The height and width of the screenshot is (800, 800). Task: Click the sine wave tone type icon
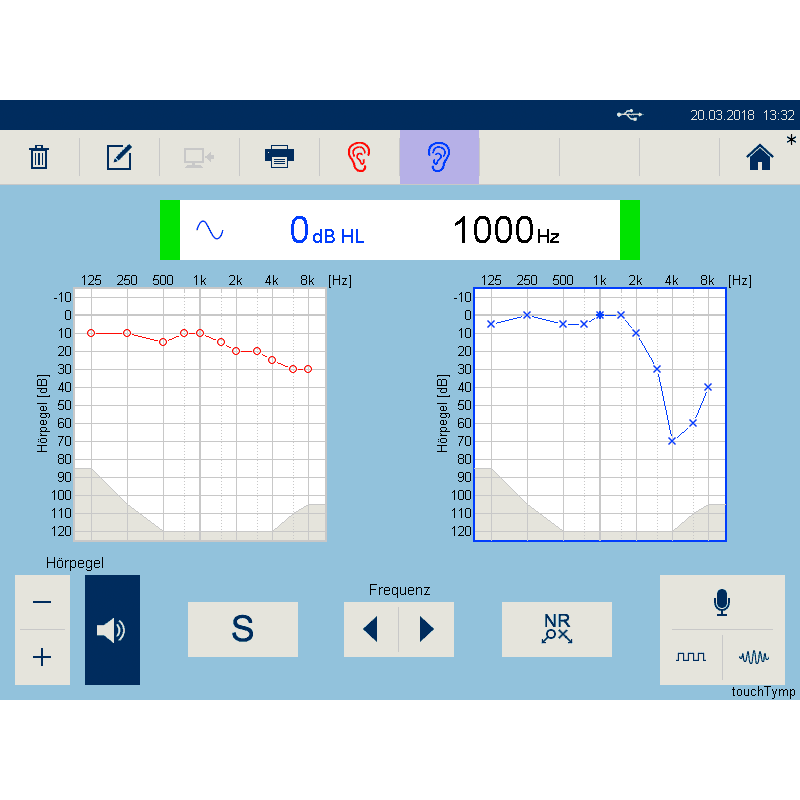pos(210,230)
